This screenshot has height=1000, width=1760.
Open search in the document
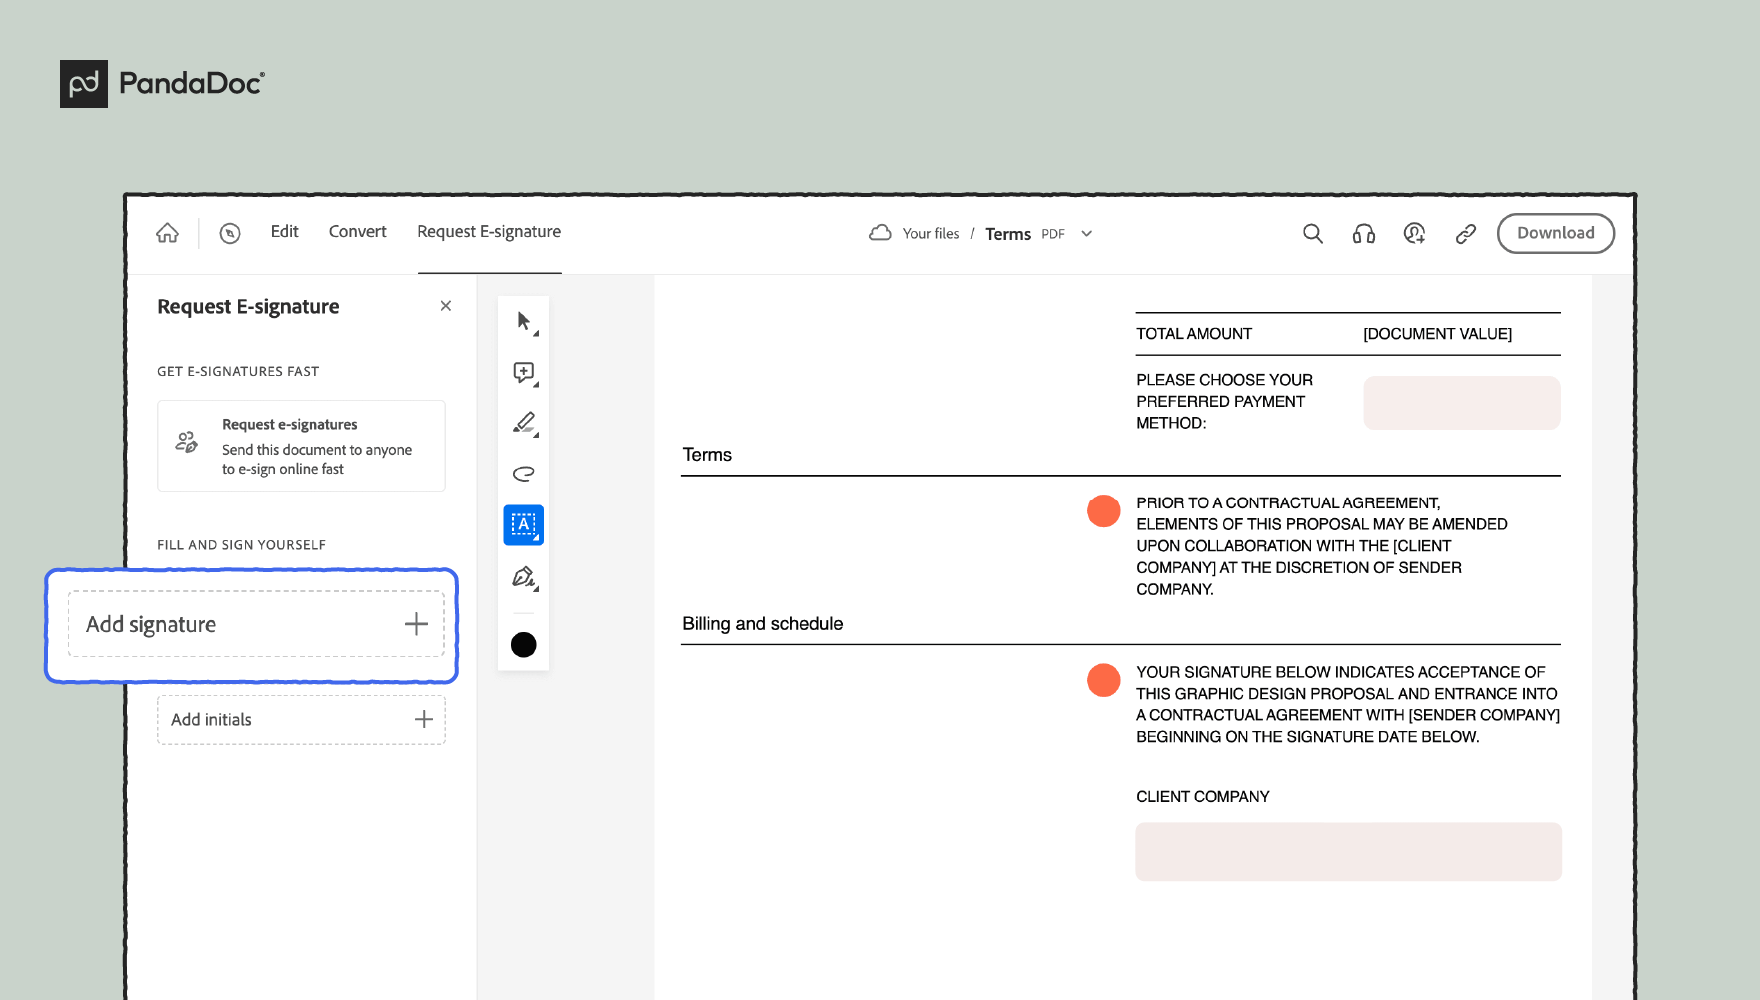click(x=1312, y=233)
